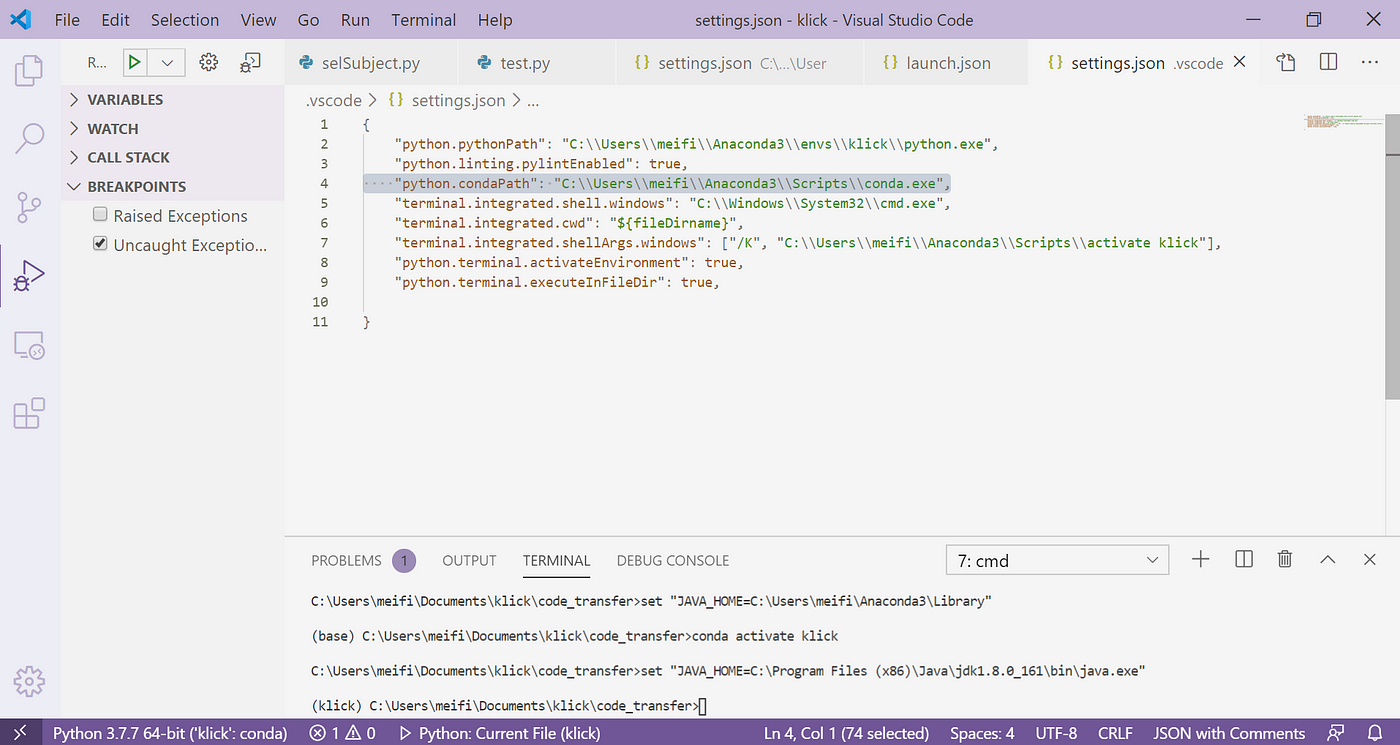
Task: Open the errors and warnings status item
Action: pyautogui.click(x=342, y=733)
